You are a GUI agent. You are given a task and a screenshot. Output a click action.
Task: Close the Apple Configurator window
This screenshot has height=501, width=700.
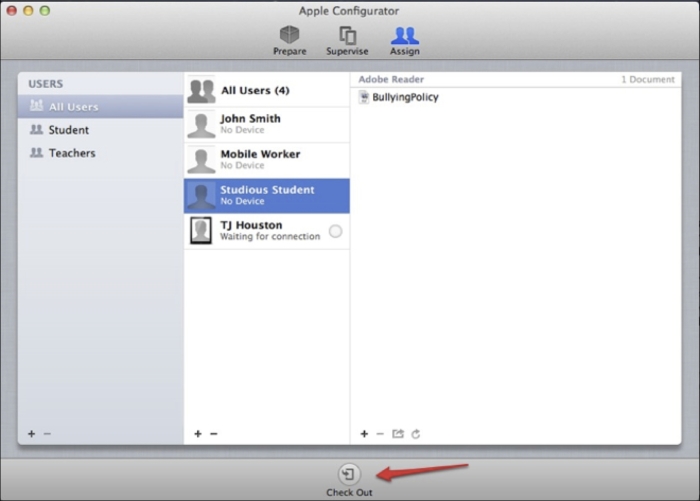click(x=12, y=10)
